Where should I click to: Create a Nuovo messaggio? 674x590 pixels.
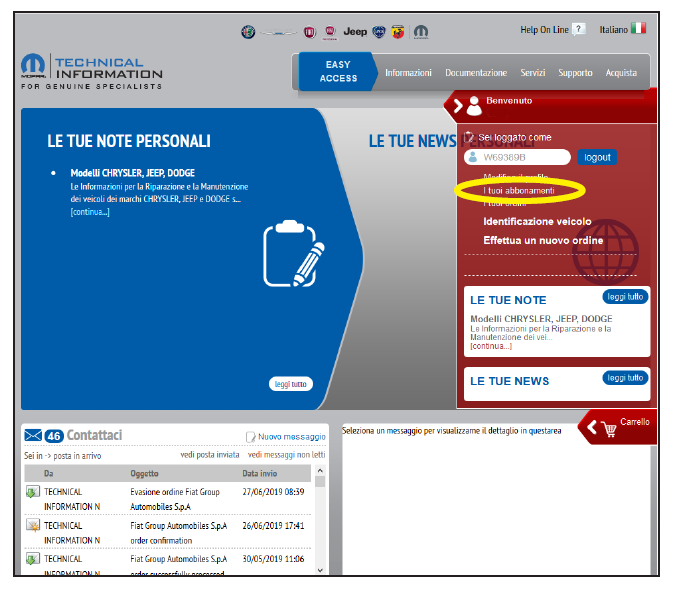click(x=292, y=437)
